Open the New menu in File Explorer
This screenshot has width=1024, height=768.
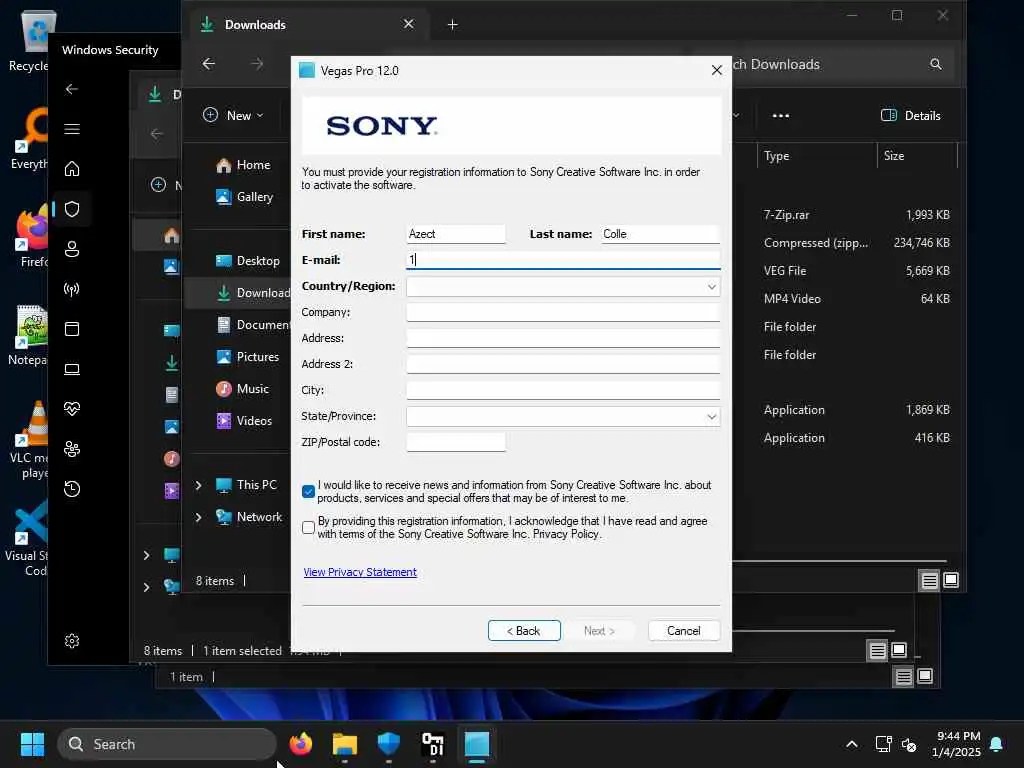(233, 116)
